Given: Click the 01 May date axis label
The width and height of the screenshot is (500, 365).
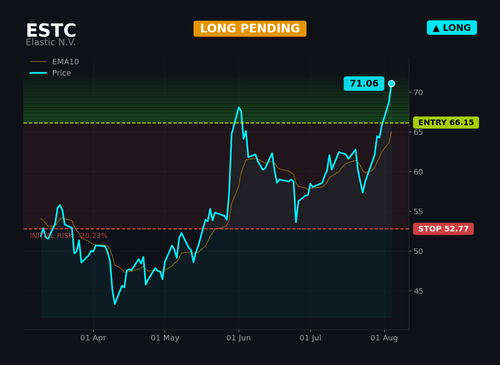Looking at the screenshot, I should tap(165, 338).
